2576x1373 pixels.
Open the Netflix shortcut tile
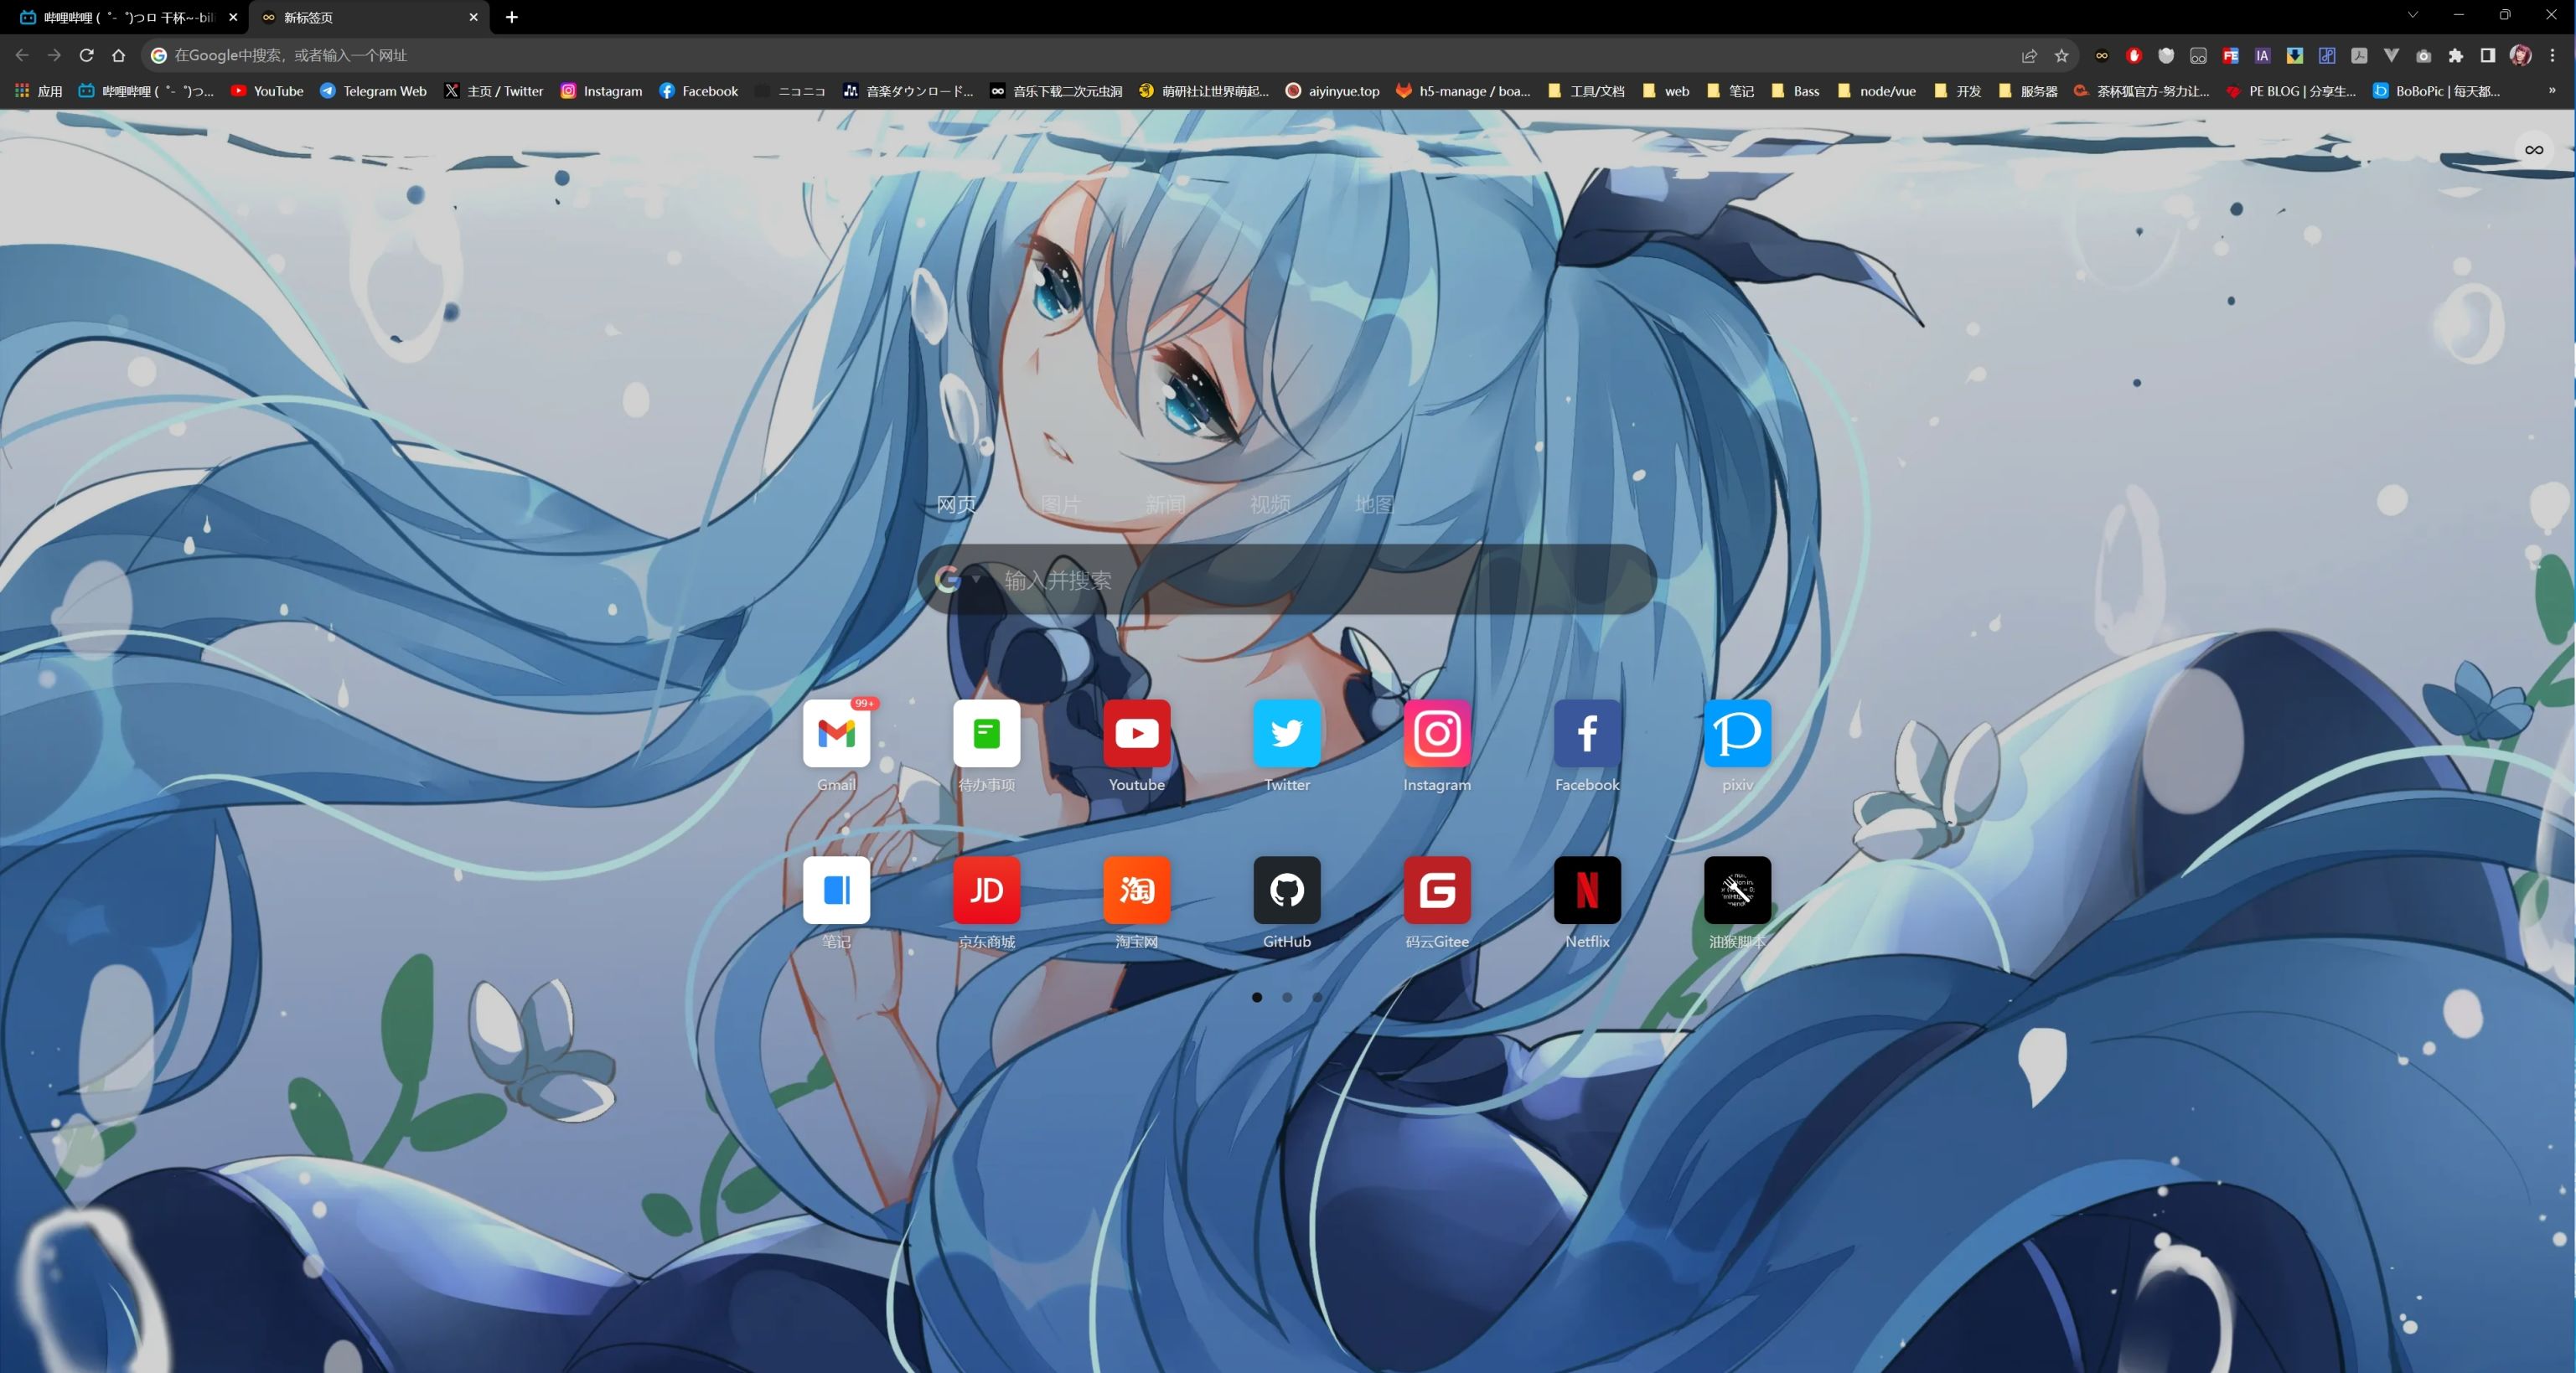click(1587, 890)
